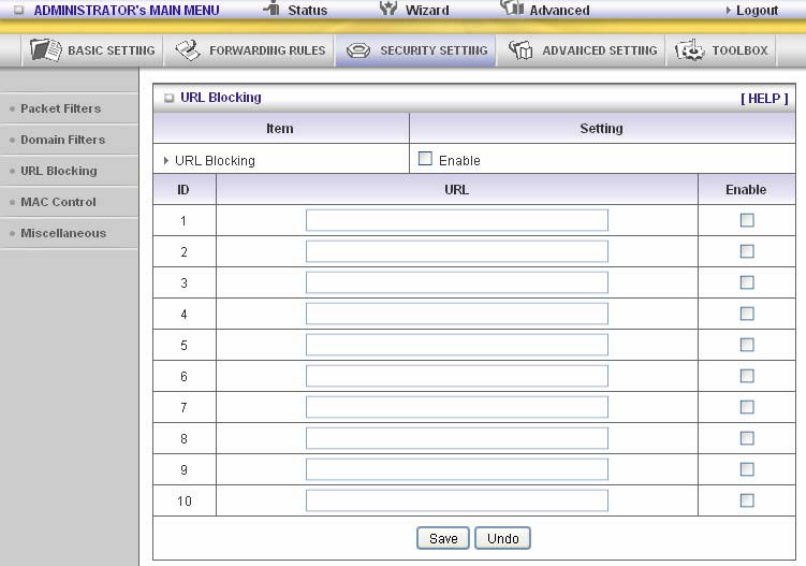This screenshot has height=566, width=806.
Task: Check Enable box for URL ID 6
Action: point(747,376)
